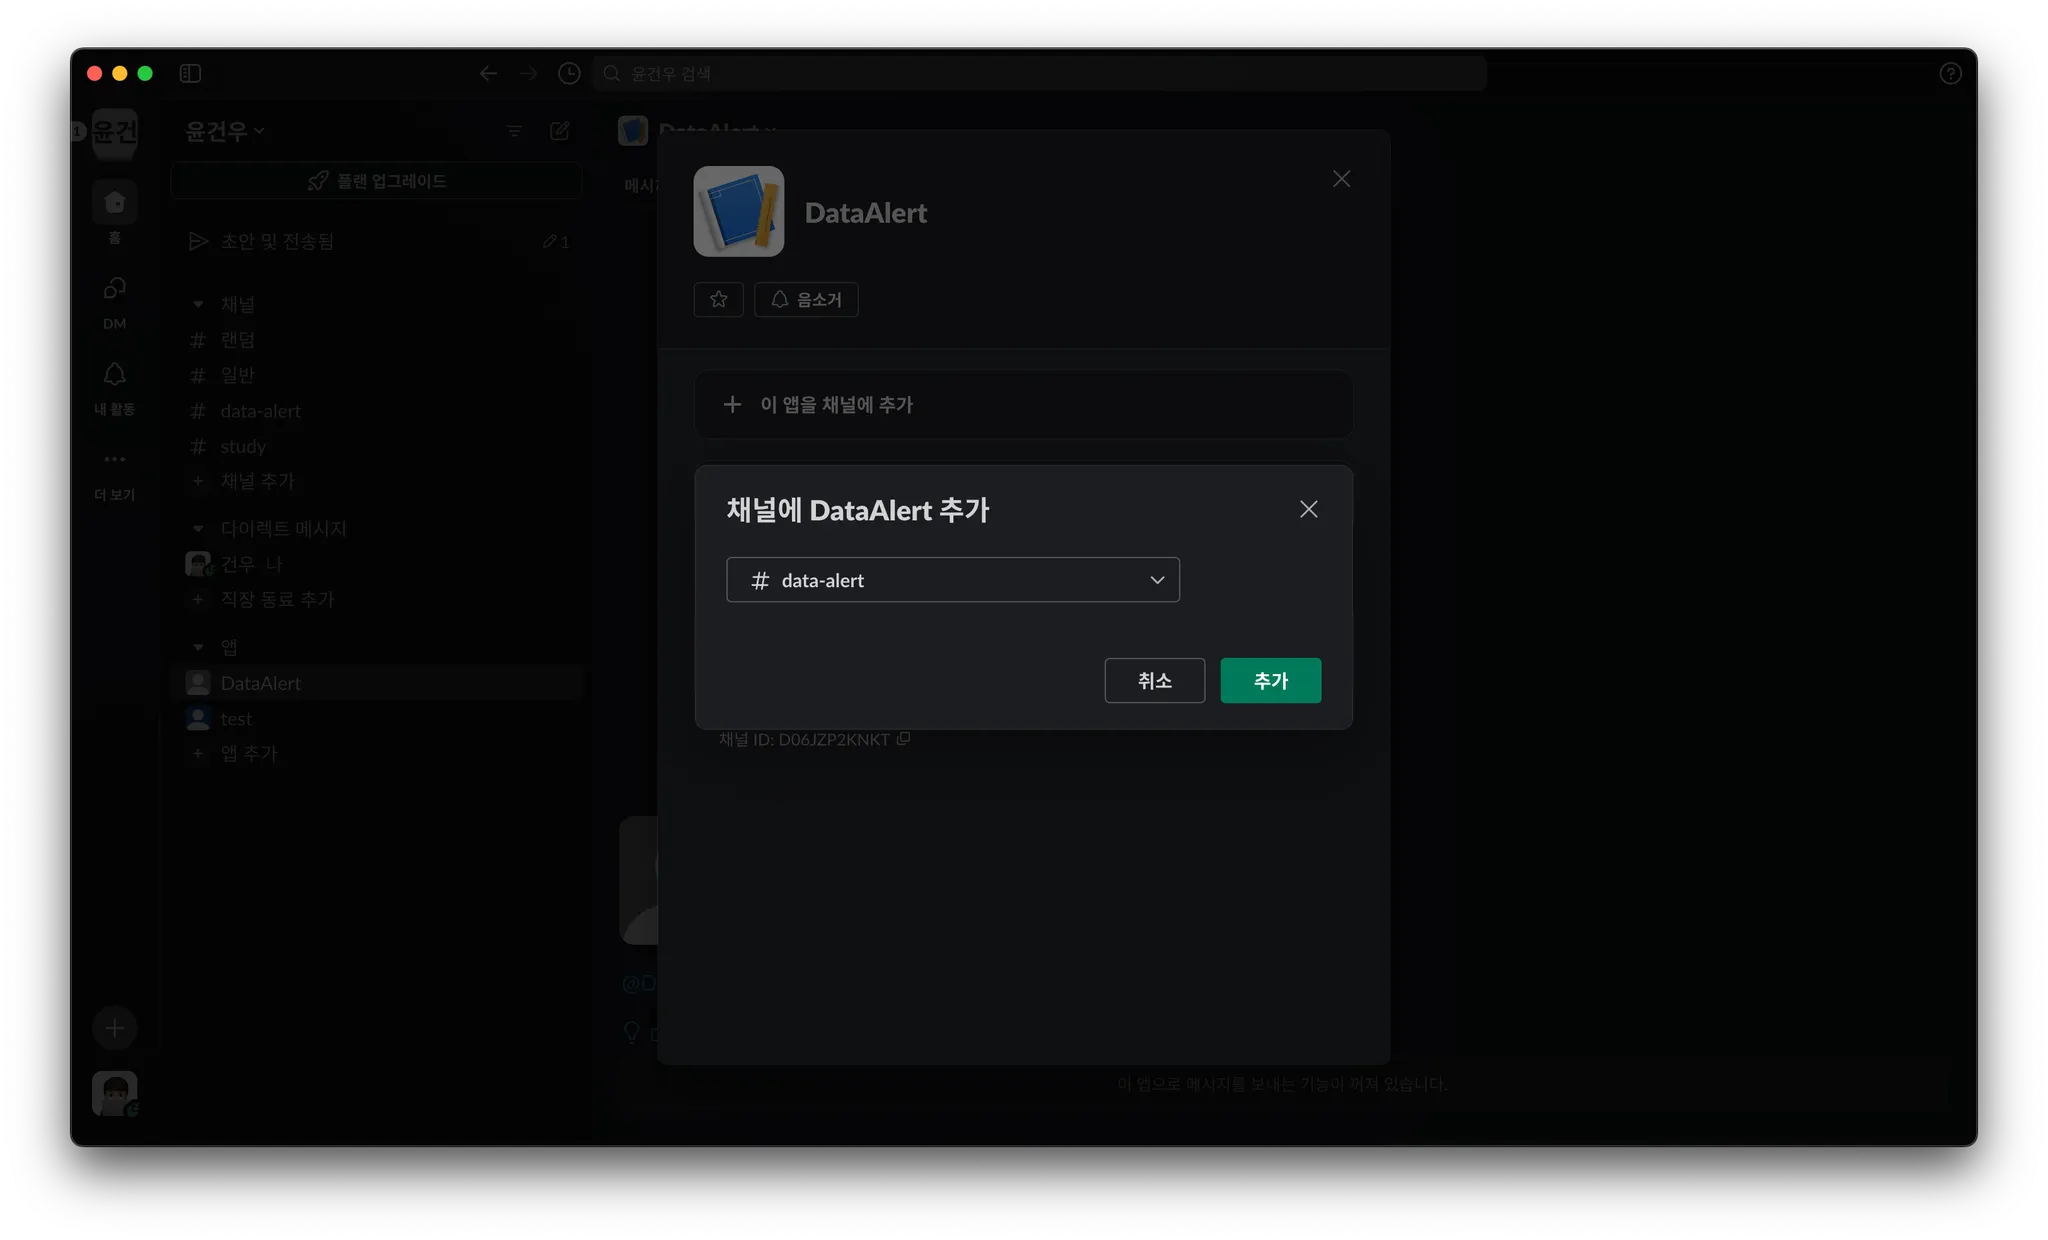Image resolution: width=2048 pixels, height=1240 pixels.
Task: Click the star icon to favorite DataAlert
Action: pos(718,299)
